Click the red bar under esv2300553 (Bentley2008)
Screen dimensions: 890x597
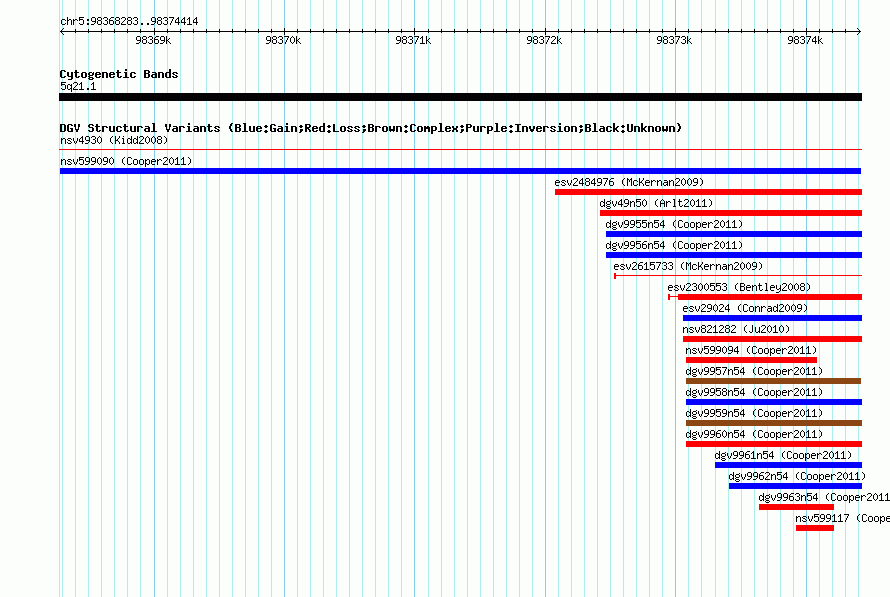pos(765,297)
